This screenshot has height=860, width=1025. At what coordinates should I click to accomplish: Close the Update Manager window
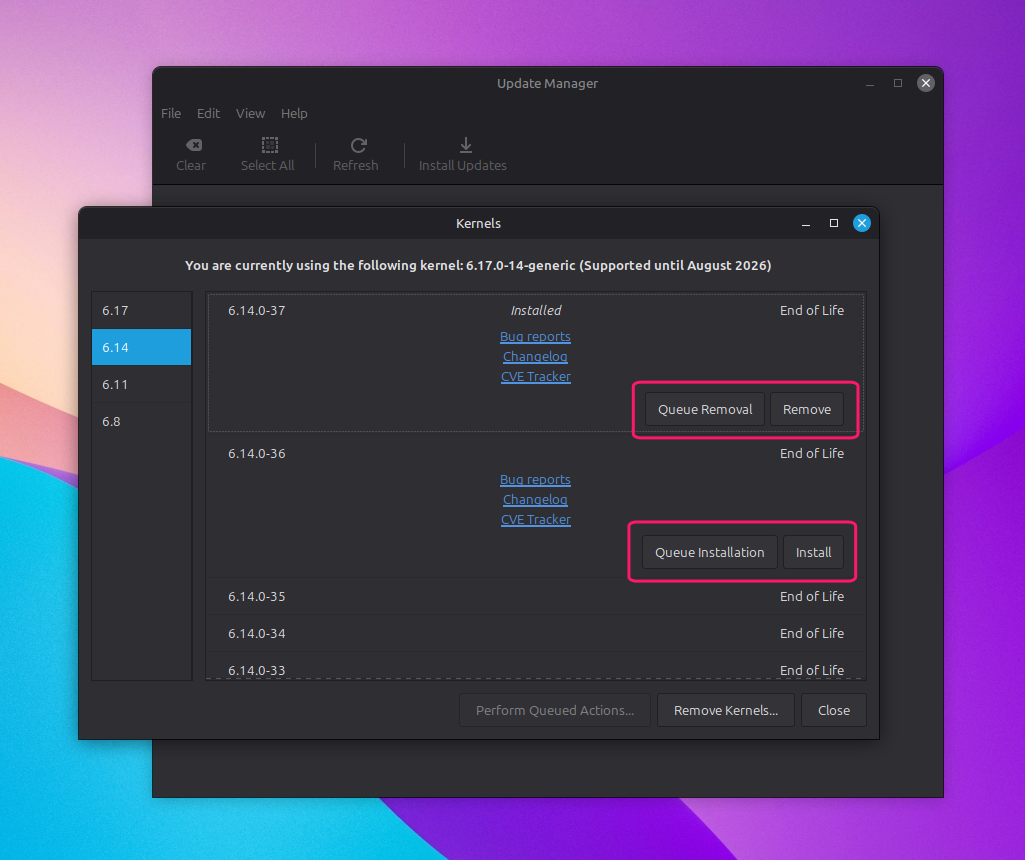click(926, 83)
